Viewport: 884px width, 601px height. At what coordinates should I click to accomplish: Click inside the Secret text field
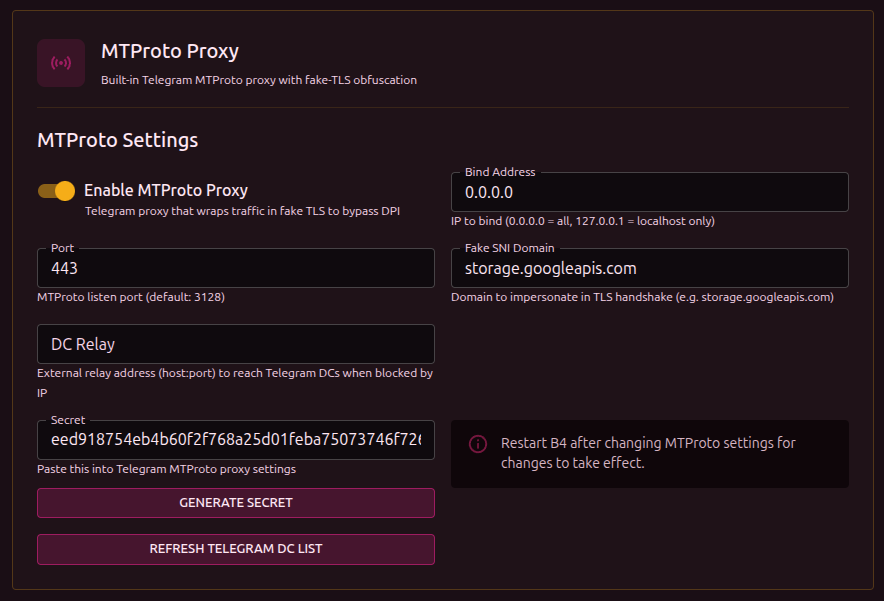click(235, 440)
